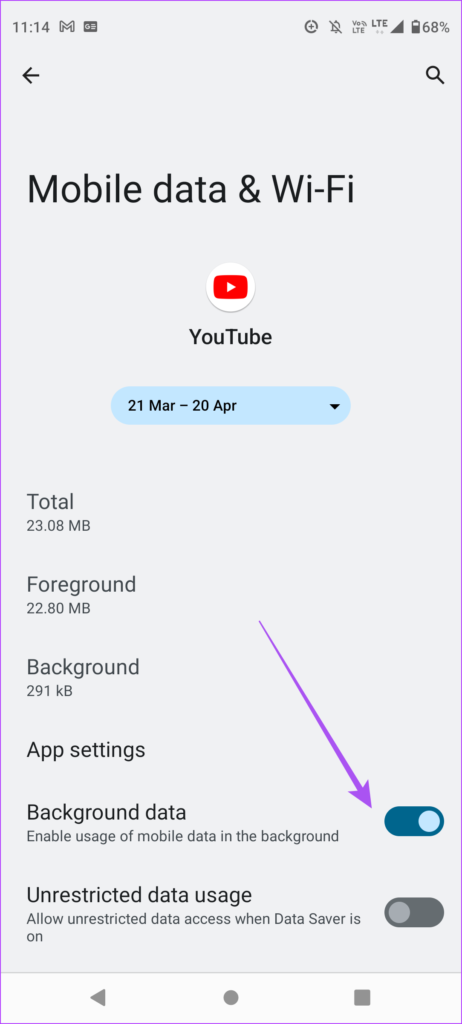Tap the YouTube app logo

coord(231,287)
